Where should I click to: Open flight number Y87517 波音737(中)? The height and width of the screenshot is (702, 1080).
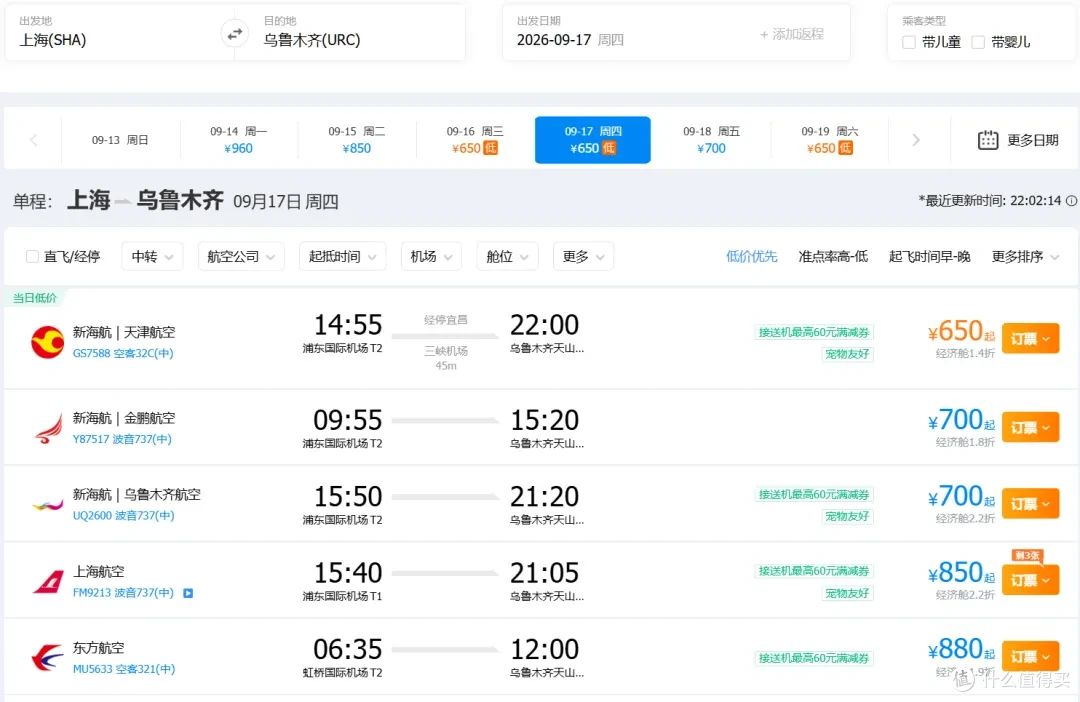click(122, 439)
